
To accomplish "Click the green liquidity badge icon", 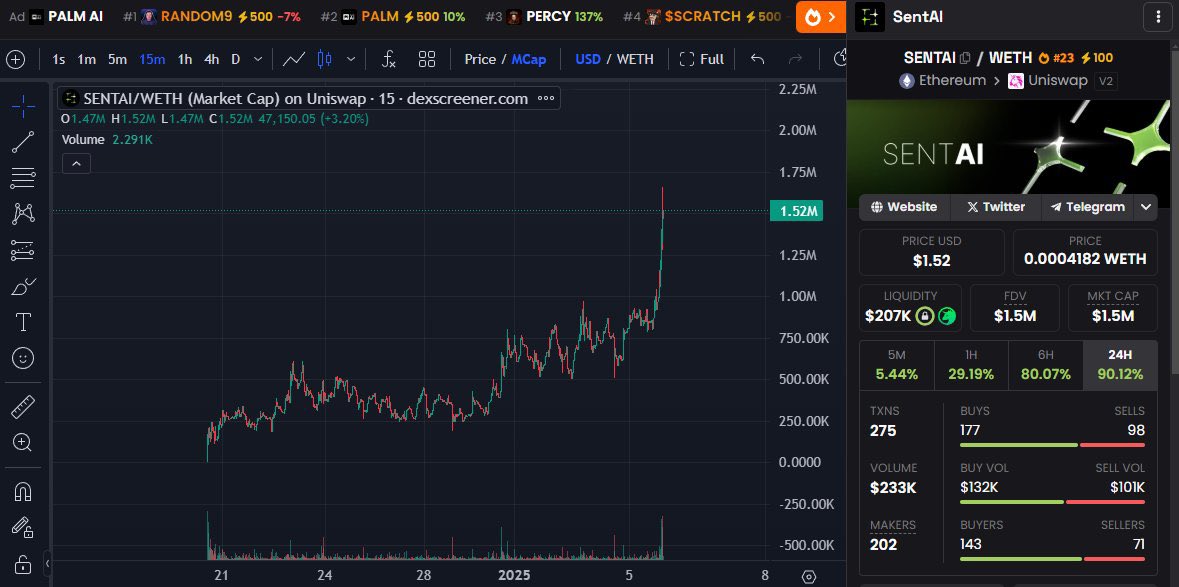I will click(x=947, y=316).
